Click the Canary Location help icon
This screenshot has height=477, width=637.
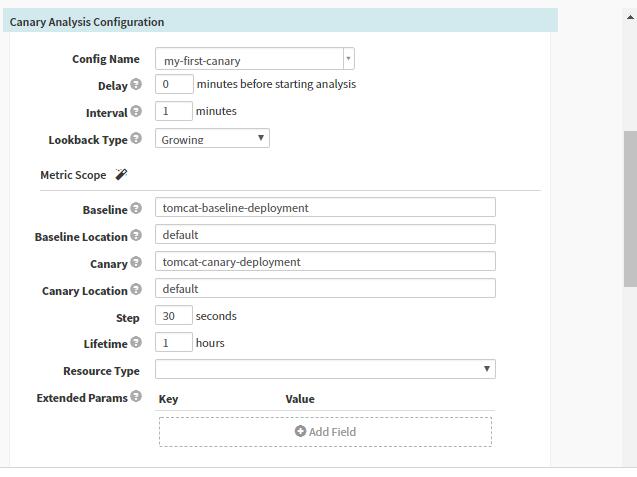[x=136, y=290]
